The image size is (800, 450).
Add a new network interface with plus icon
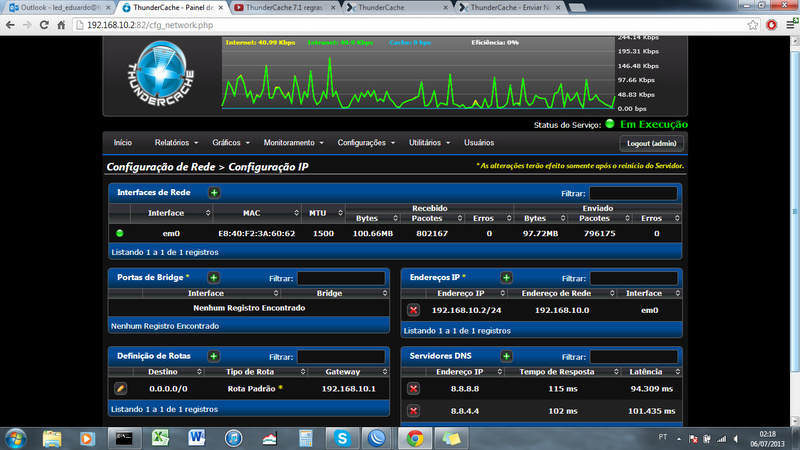pyautogui.click(x=214, y=193)
